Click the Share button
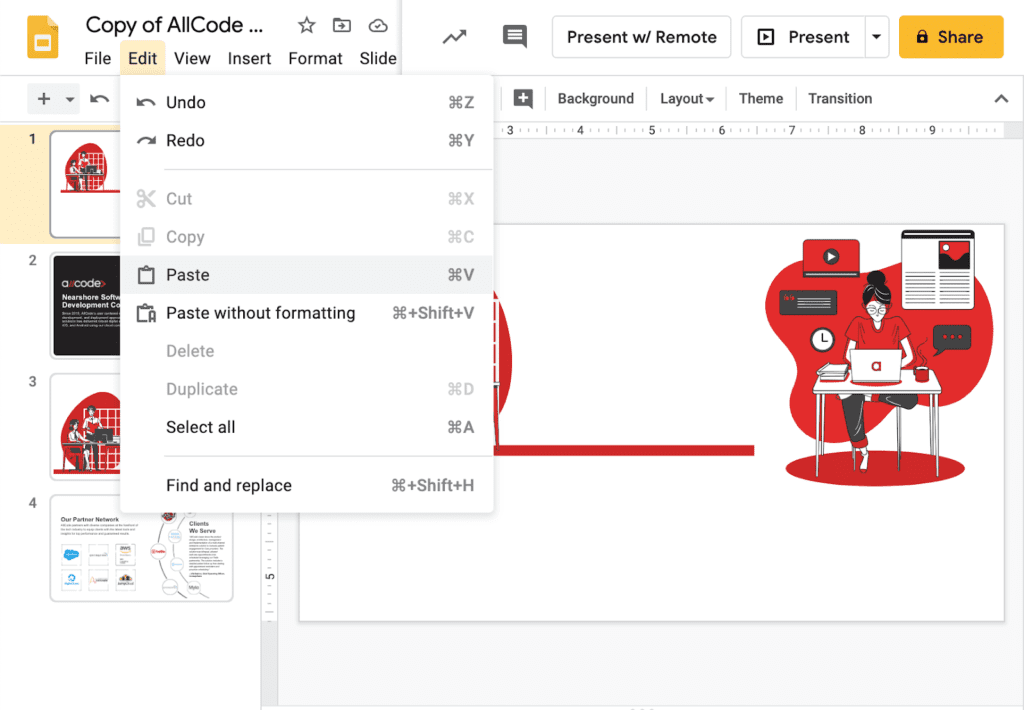 pos(950,36)
